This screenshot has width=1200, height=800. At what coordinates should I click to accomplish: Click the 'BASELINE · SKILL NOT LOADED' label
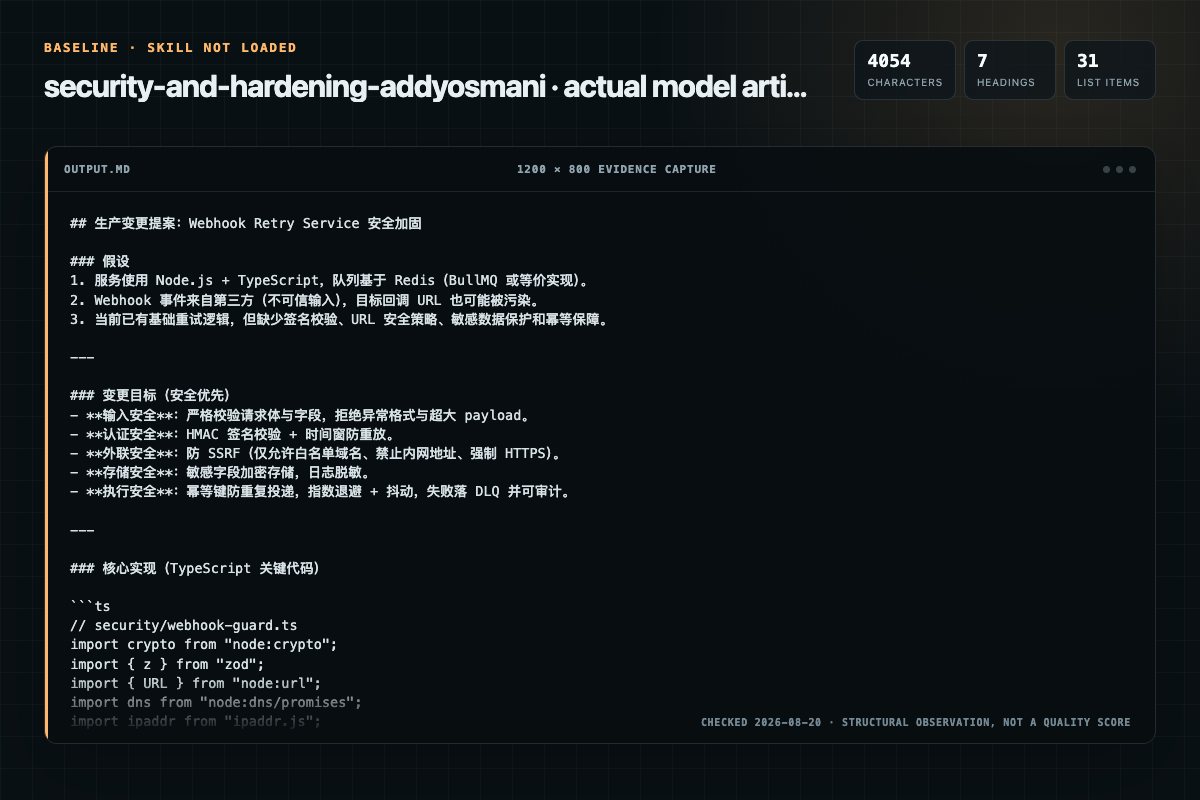(170, 47)
